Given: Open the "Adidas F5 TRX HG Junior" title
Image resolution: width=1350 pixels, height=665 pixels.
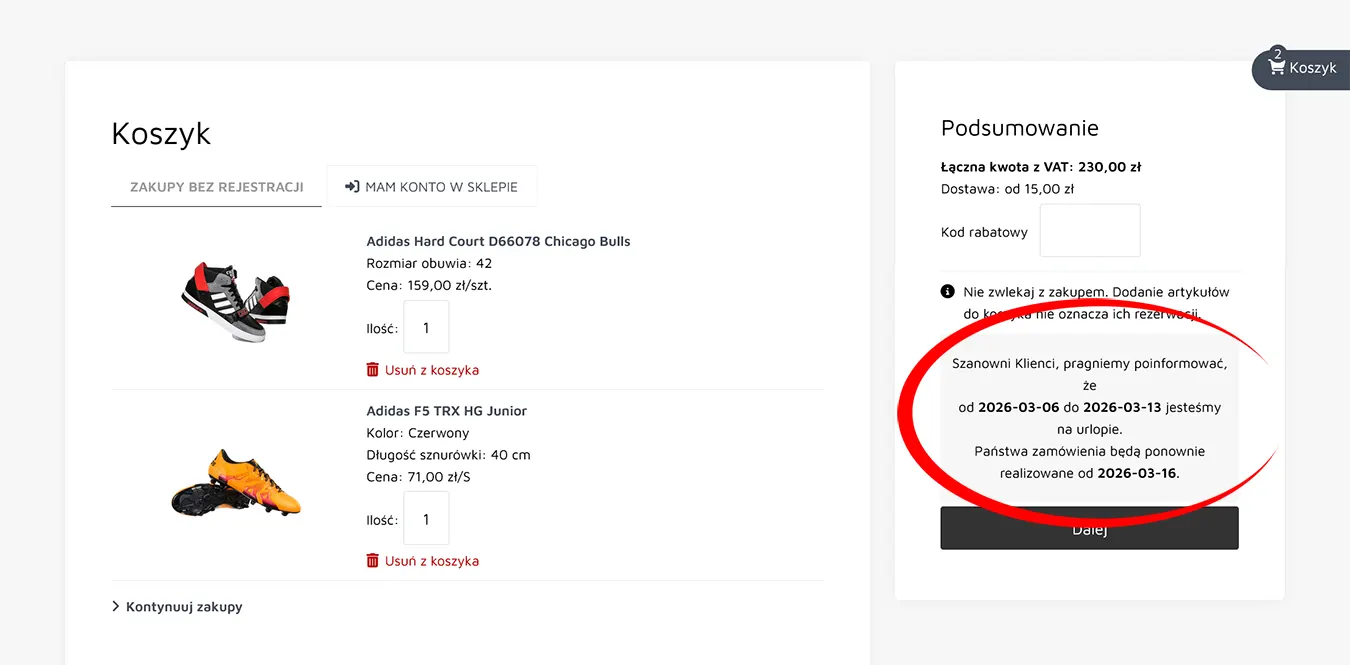Looking at the screenshot, I should tap(446, 411).
